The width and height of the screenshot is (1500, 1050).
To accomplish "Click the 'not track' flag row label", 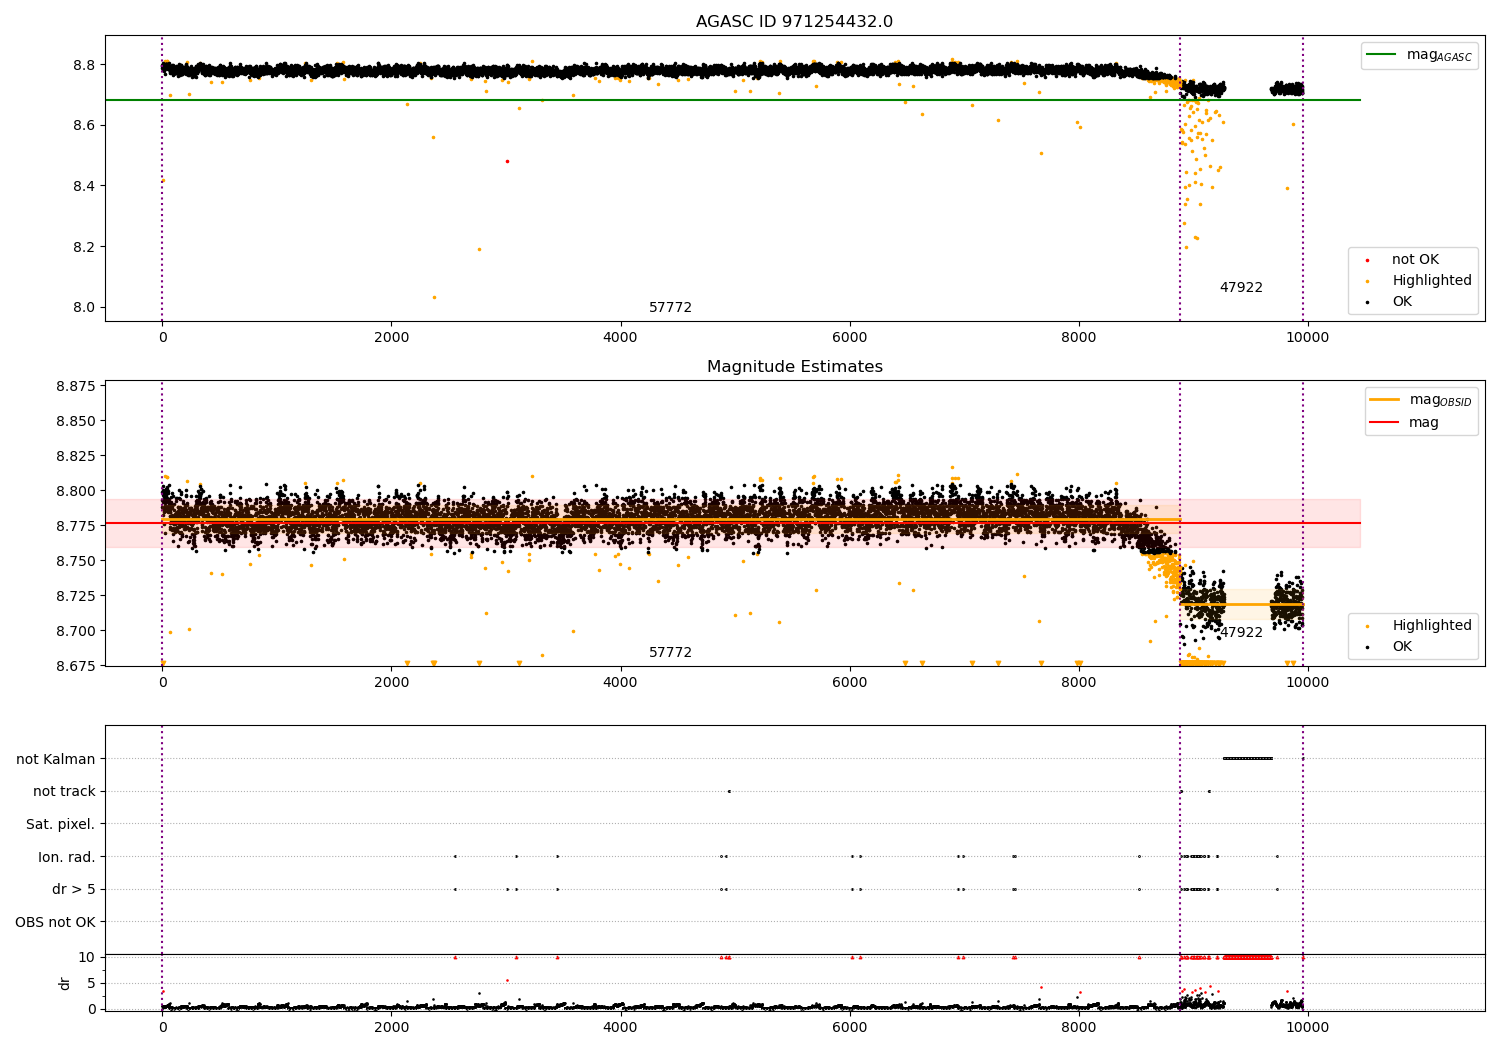I will pos(64,792).
